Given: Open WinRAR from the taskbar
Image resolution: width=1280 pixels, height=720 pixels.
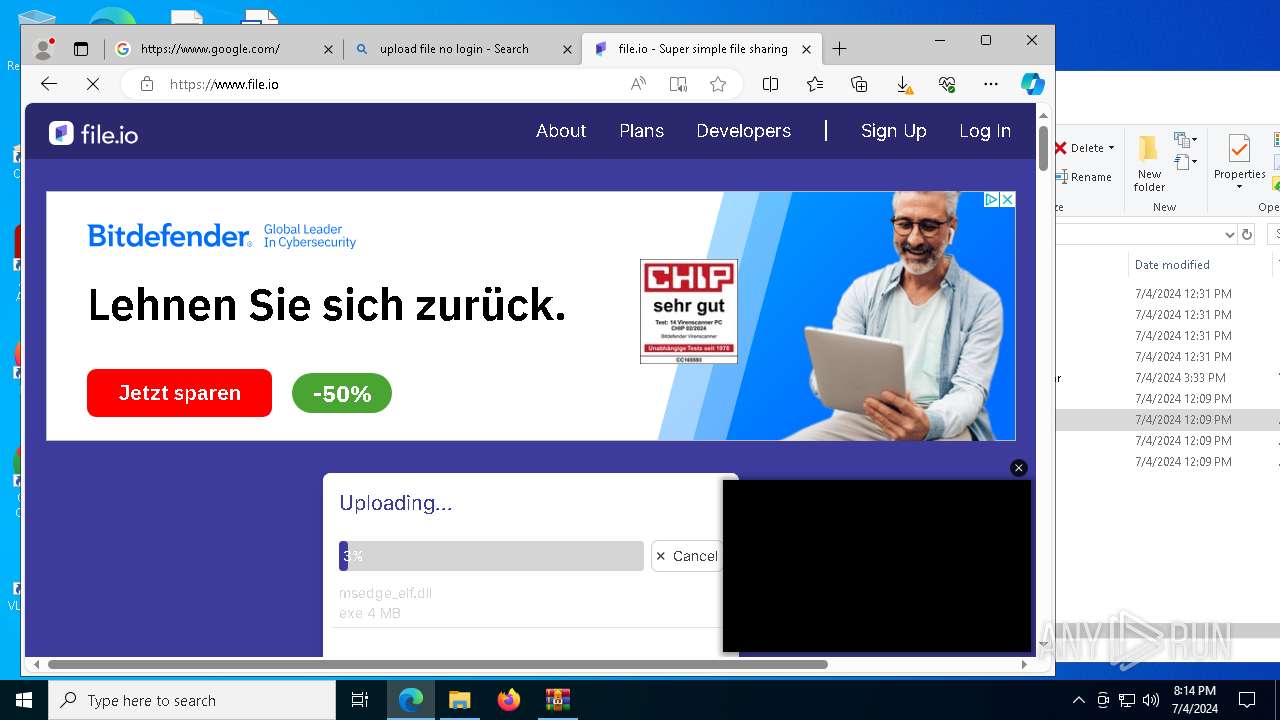Looking at the screenshot, I should click(x=557, y=700).
